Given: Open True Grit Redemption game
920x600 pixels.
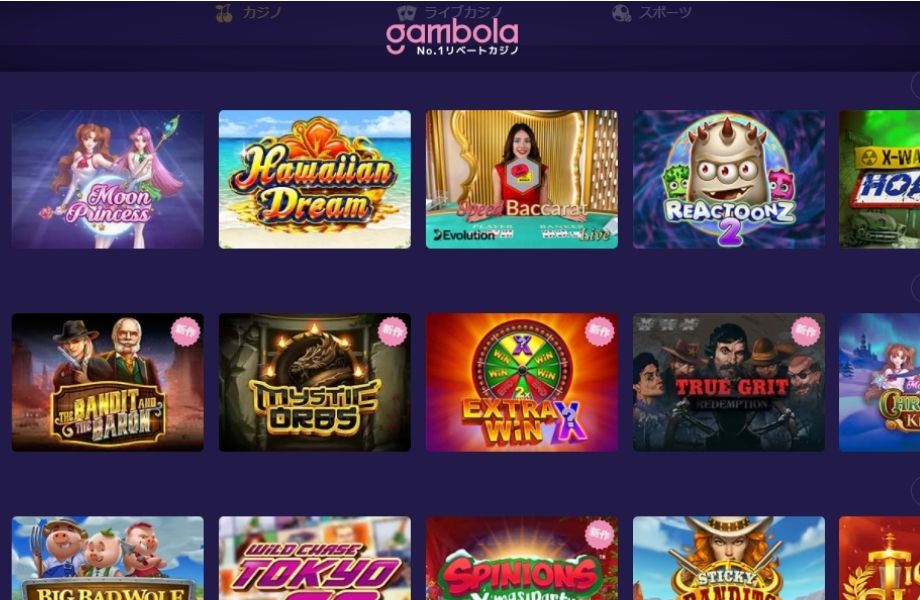Looking at the screenshot, I should click(729, 382).
